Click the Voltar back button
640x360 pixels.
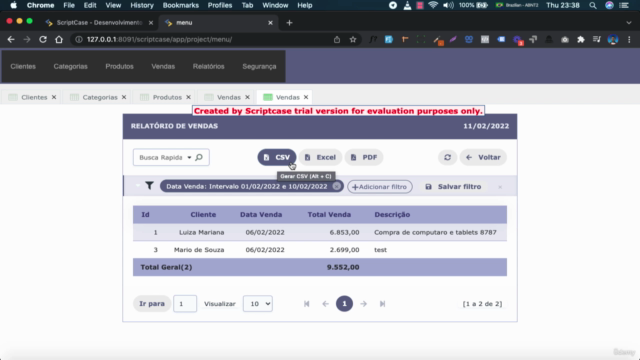pyautogui.click(x=483, y=157)
